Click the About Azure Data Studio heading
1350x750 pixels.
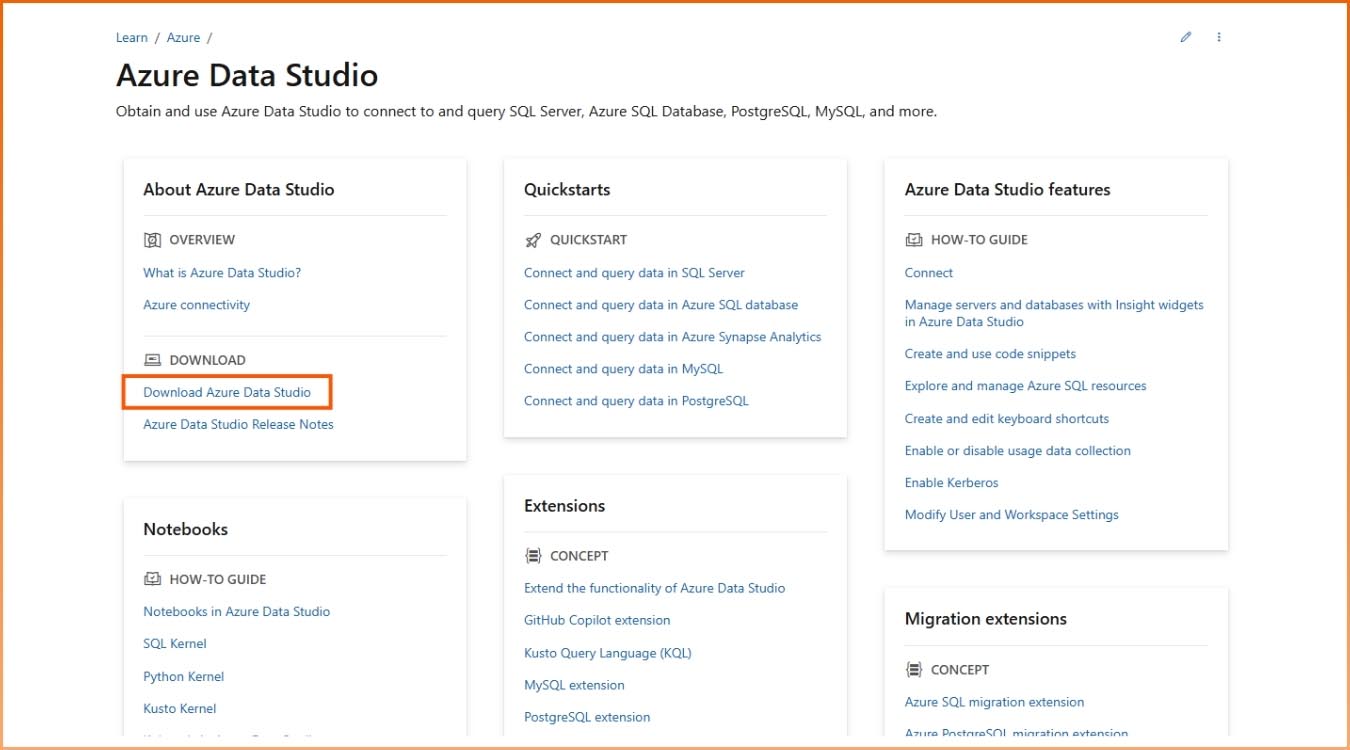239,189
